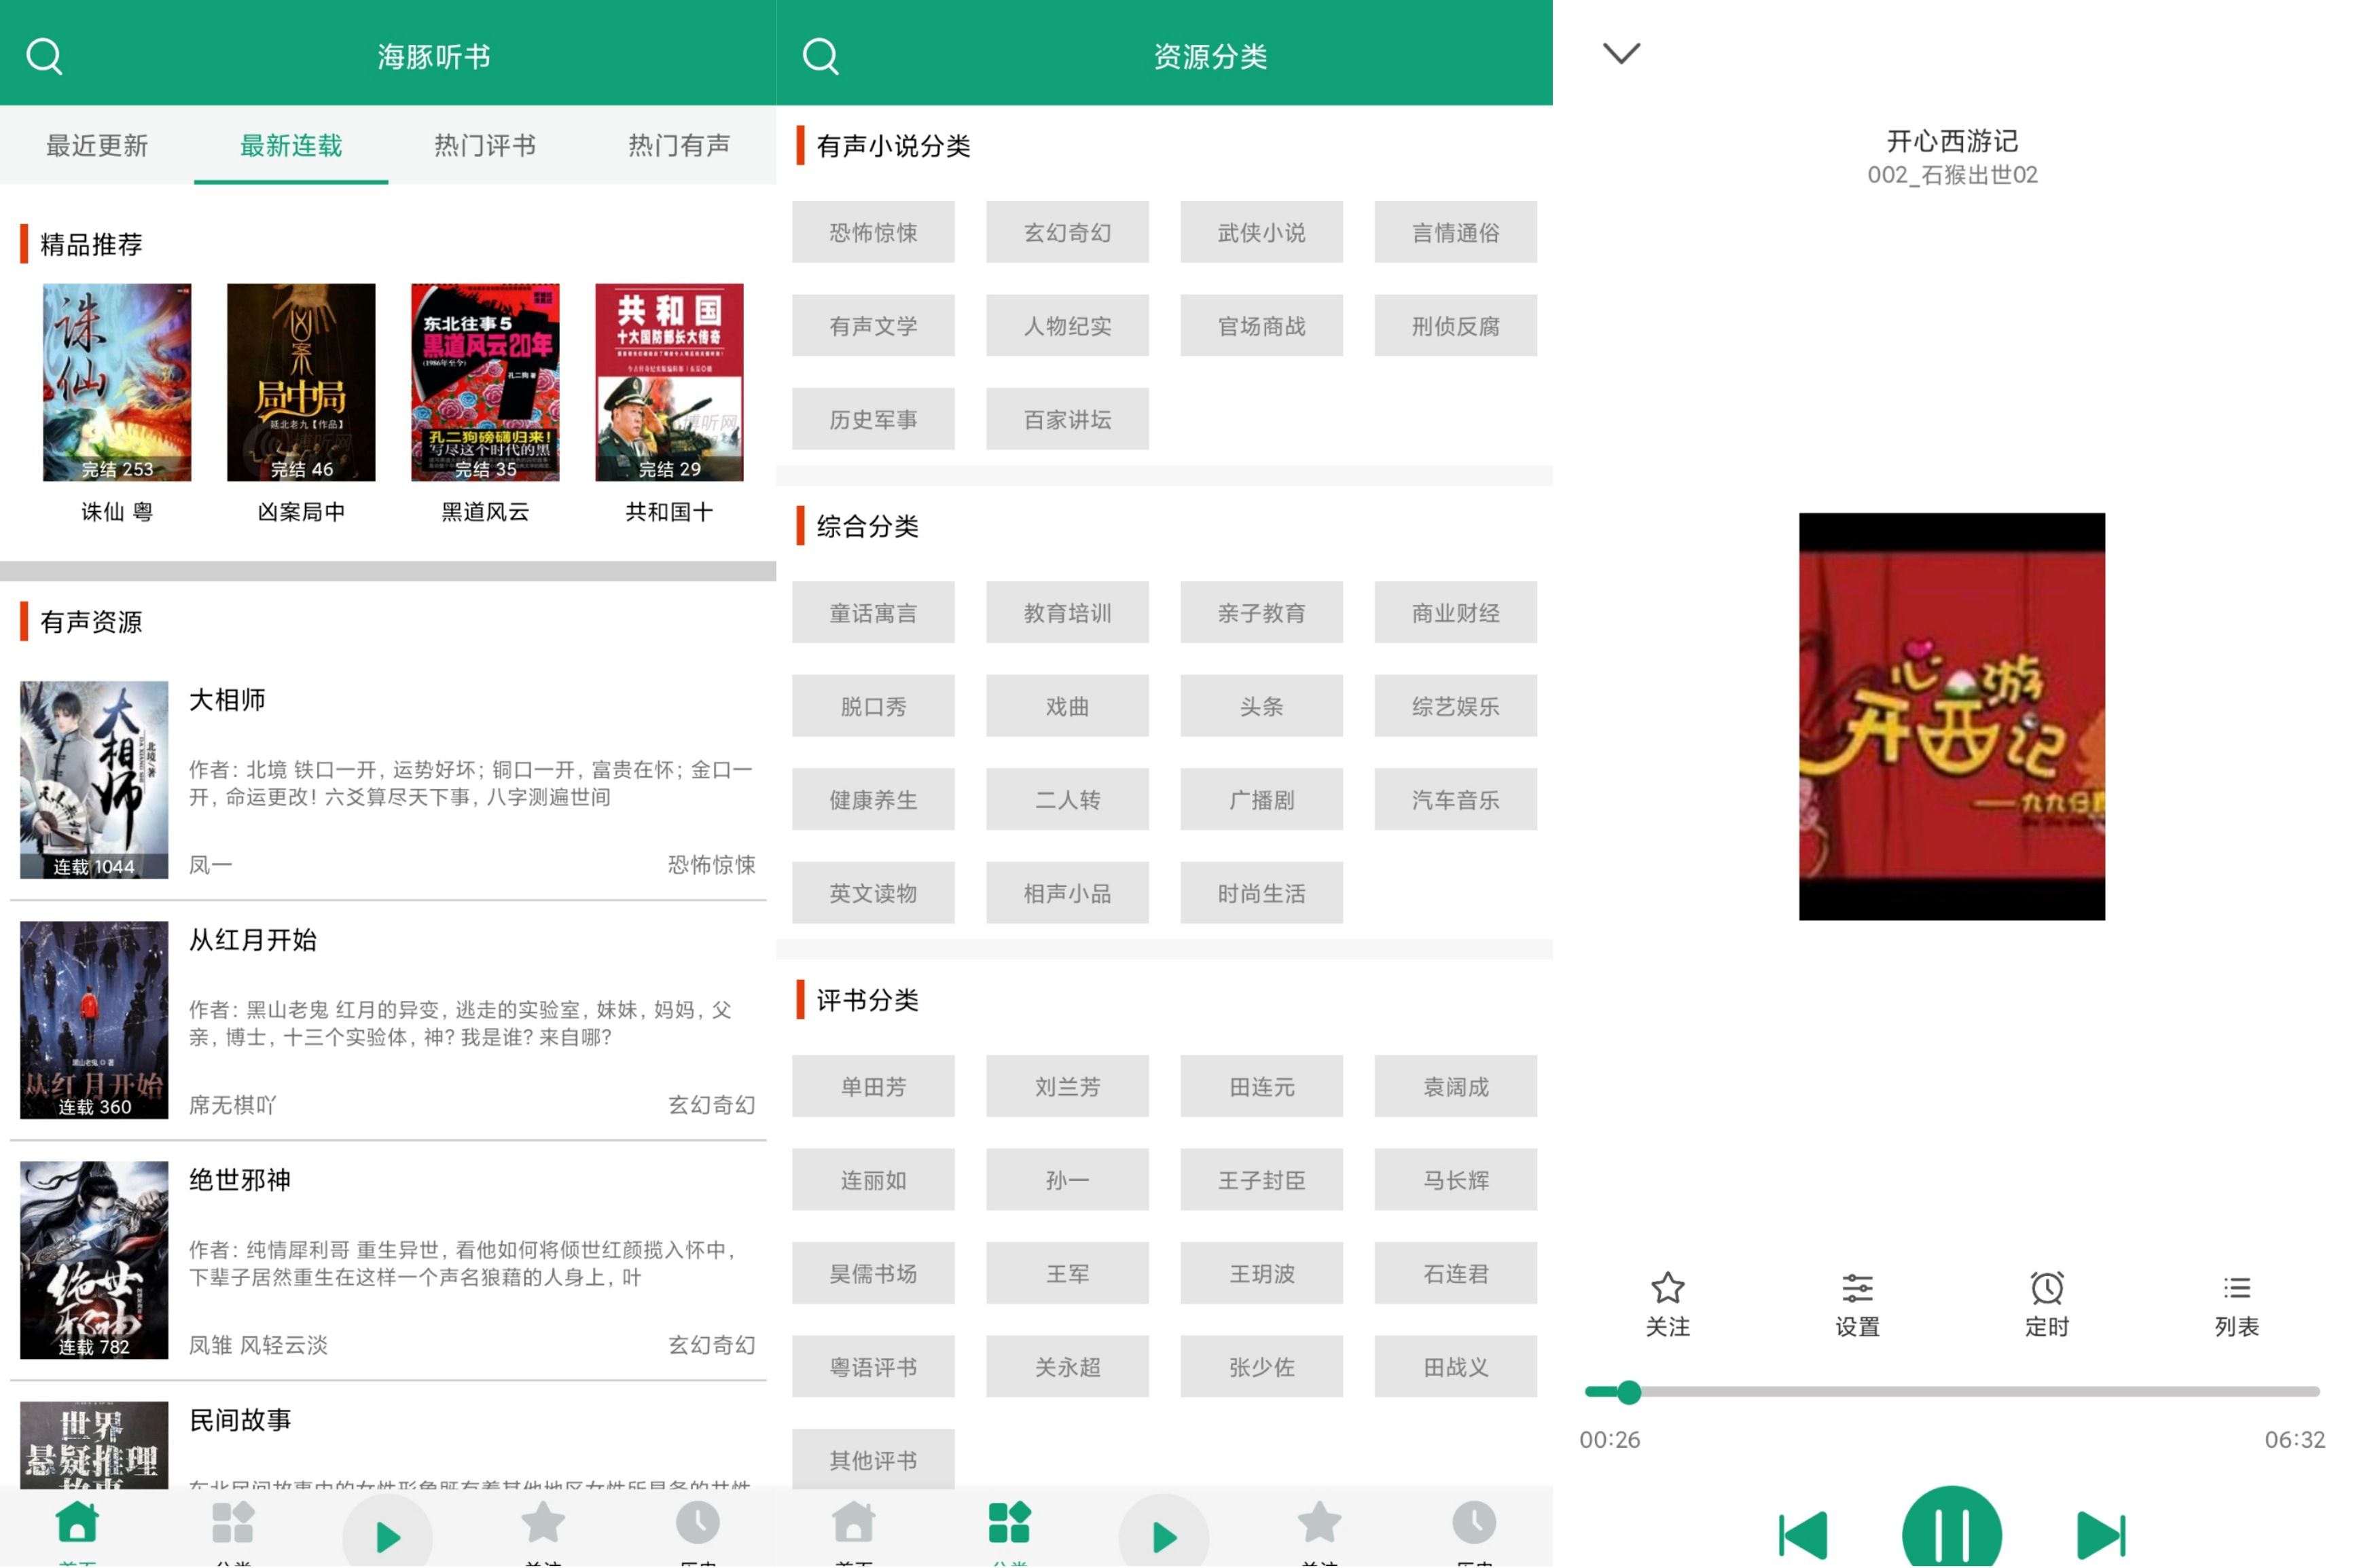Image resolution: width=2353 pixels, height=1568 pixels.
Task: Open search on the 资源分类 page
Action: tap(820, 55)
